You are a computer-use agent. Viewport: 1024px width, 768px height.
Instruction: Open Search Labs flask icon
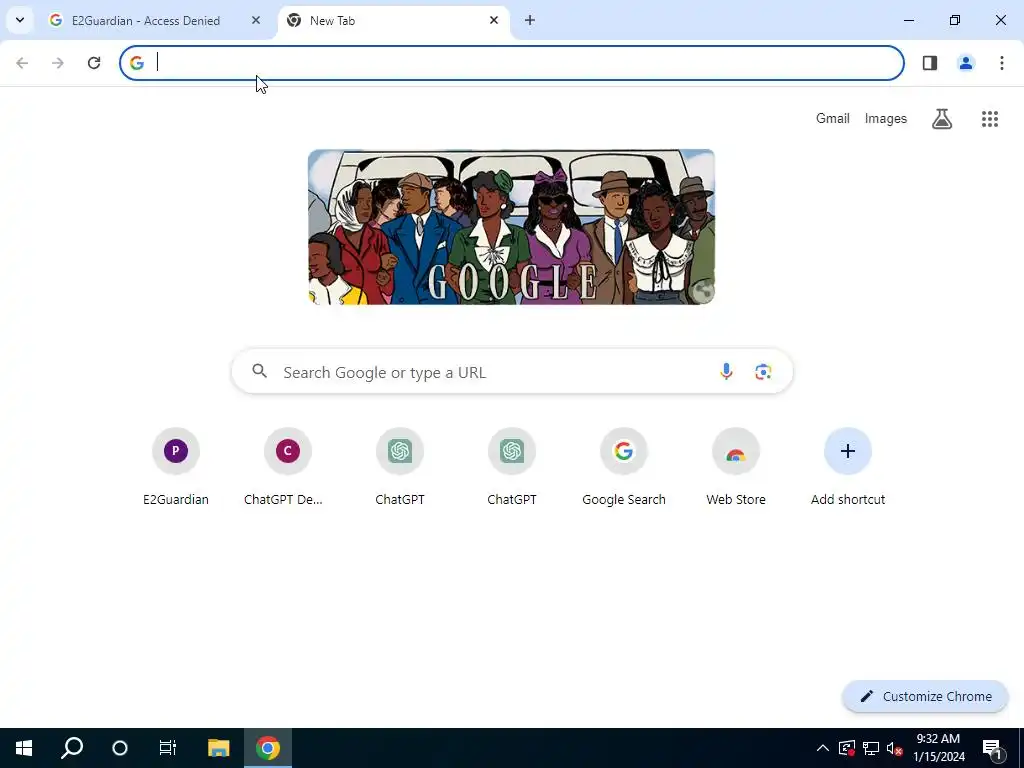click(x=942, y=119)
